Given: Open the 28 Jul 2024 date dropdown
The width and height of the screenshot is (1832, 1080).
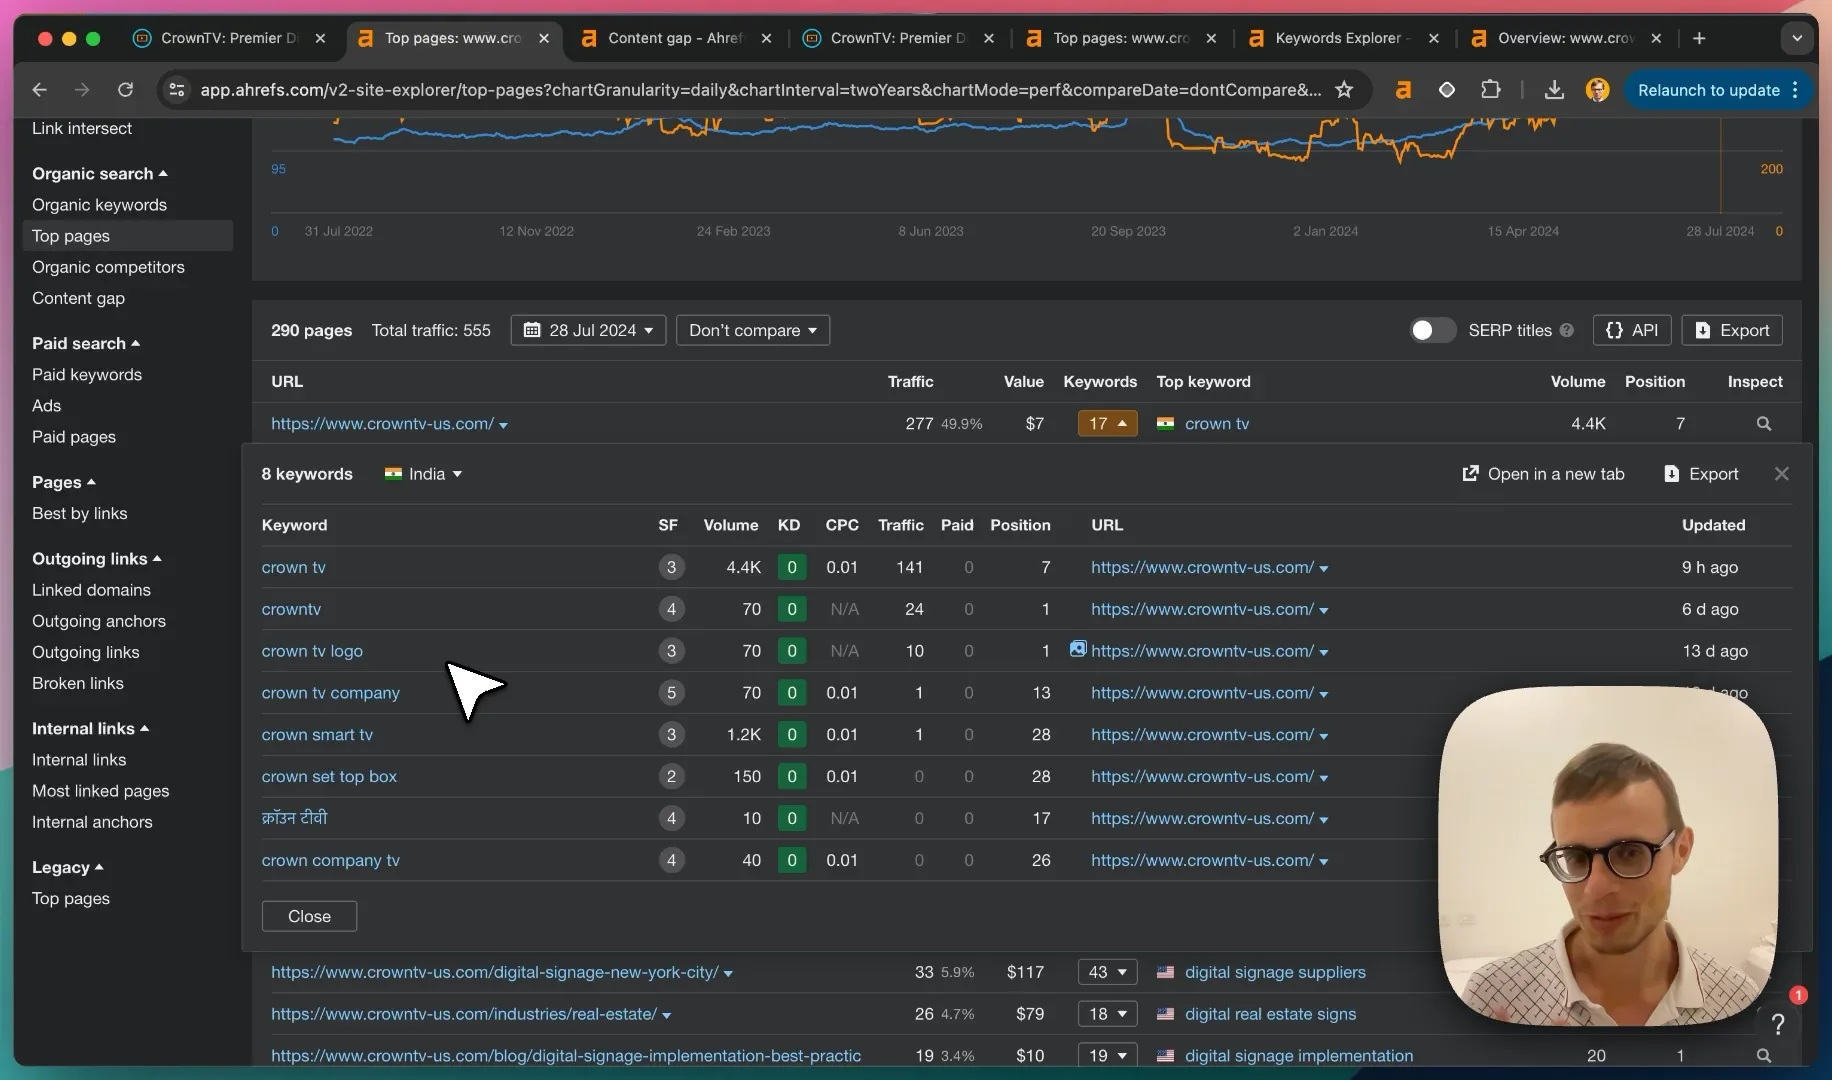Looking at the screenshot, I should click(588, 330).
